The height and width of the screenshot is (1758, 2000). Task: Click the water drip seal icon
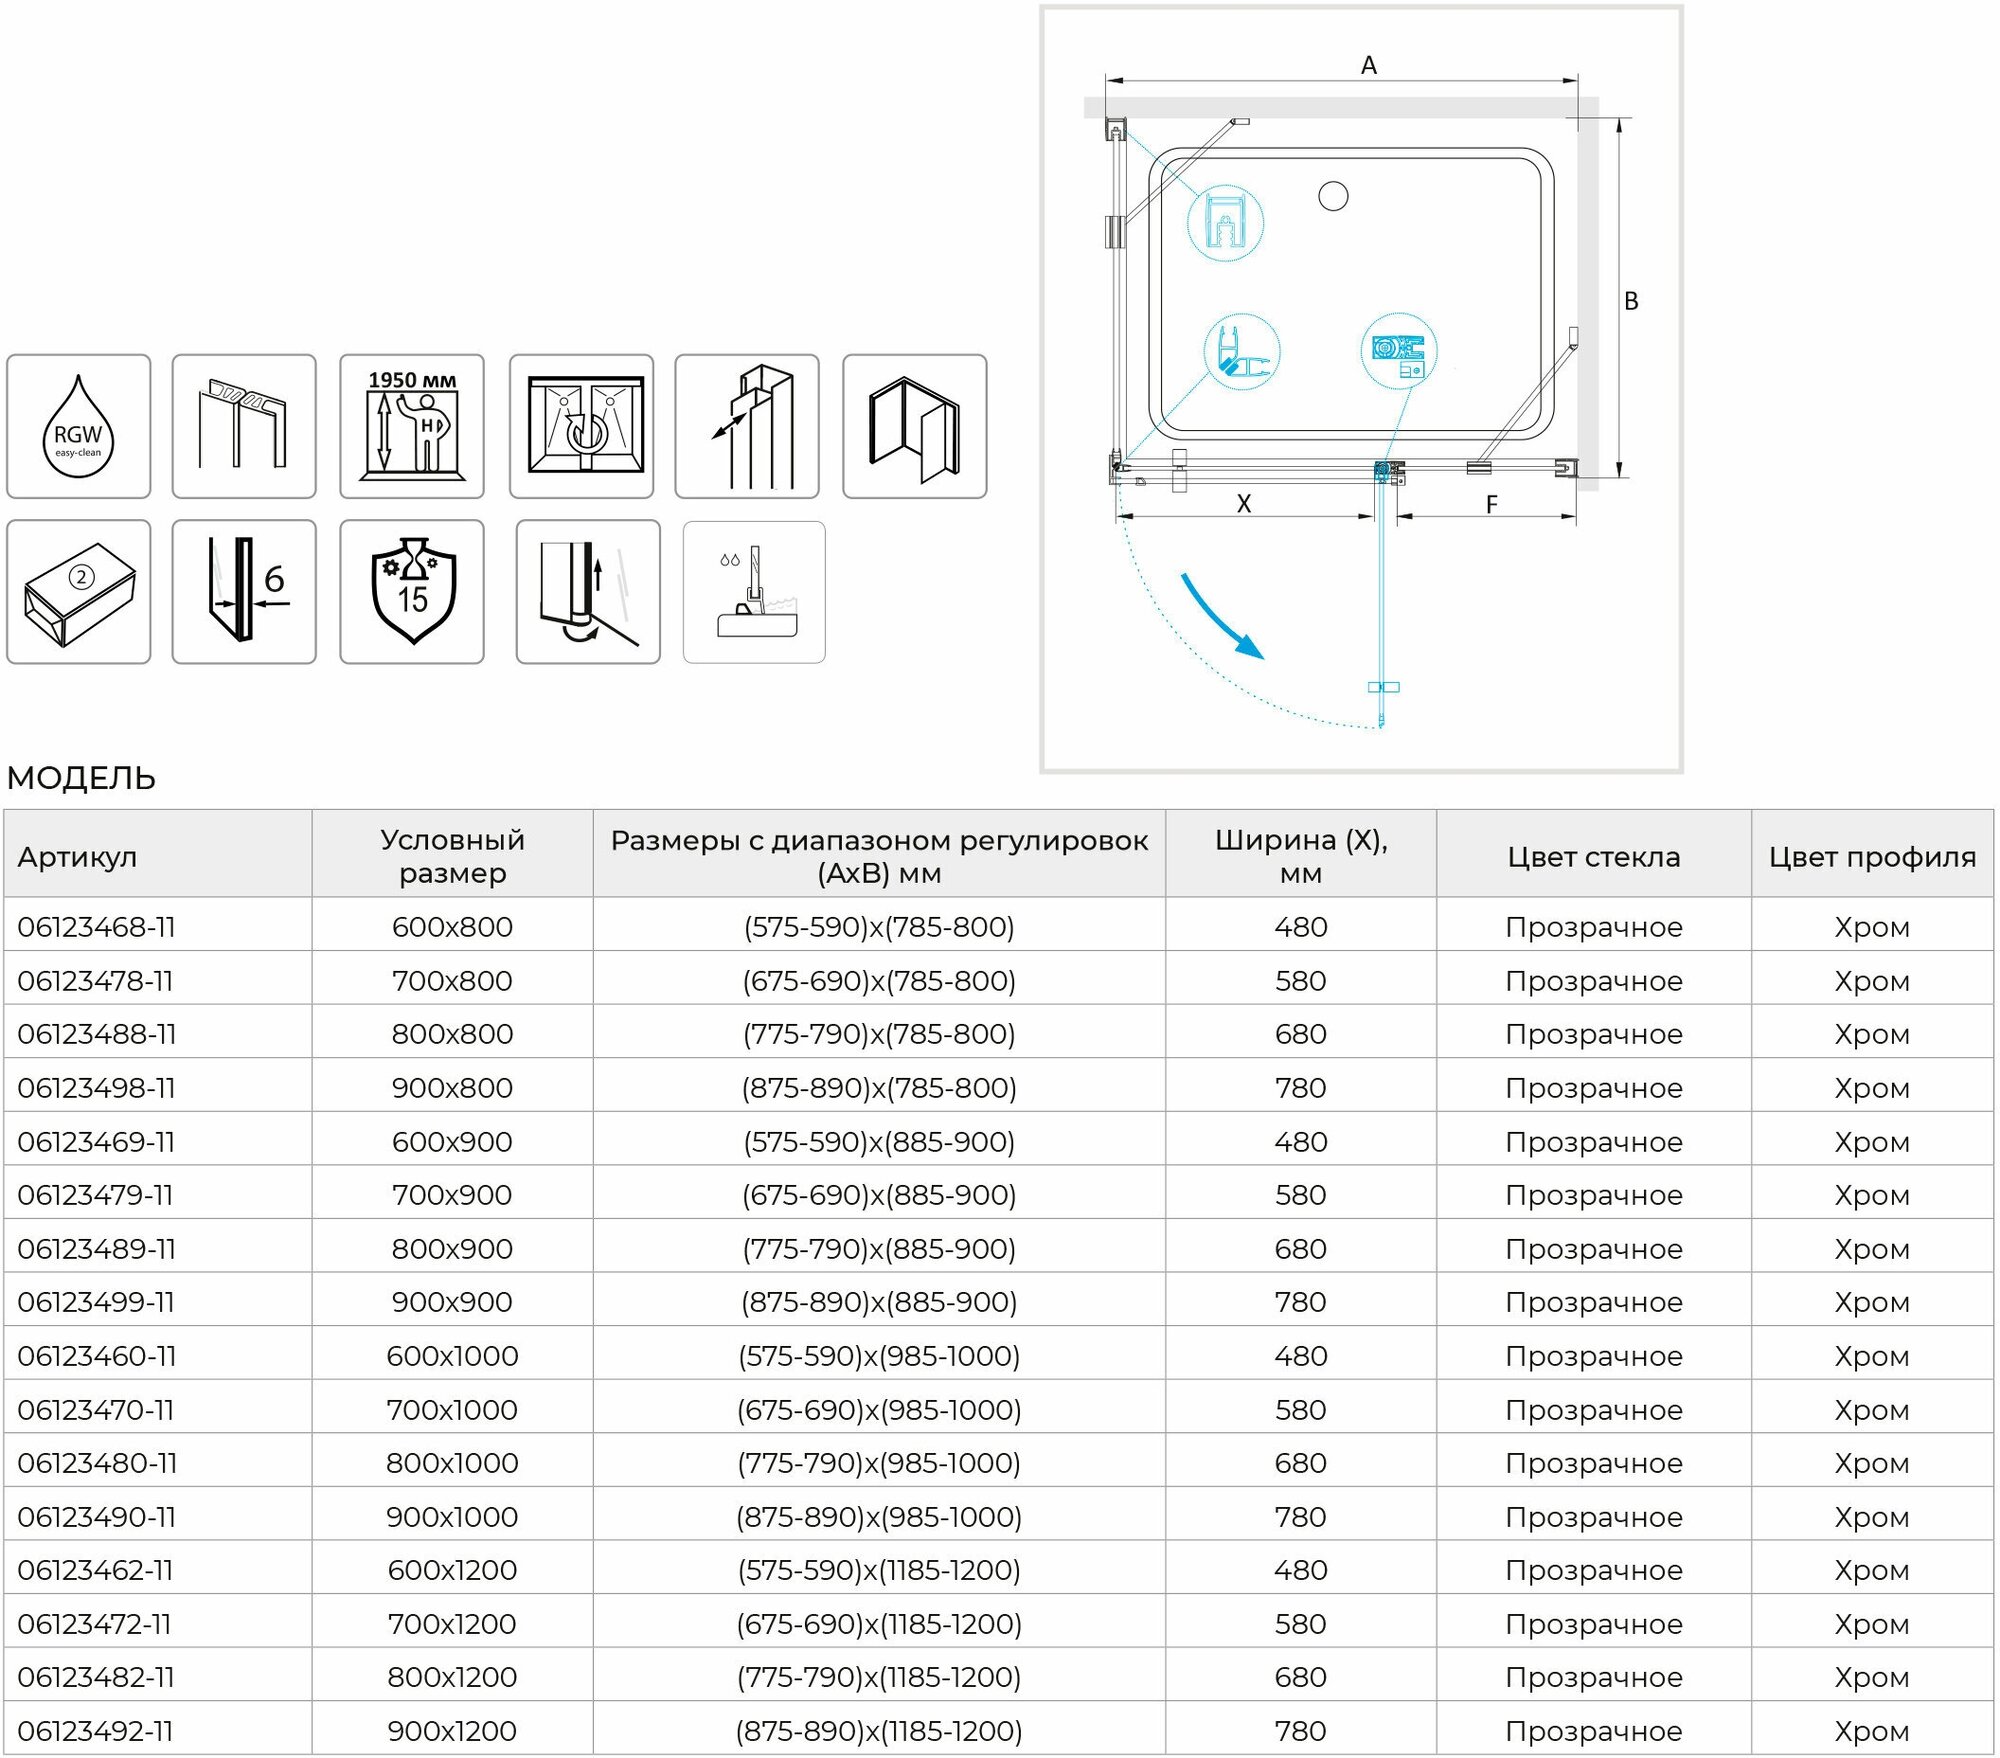click(x=754, y=592)
